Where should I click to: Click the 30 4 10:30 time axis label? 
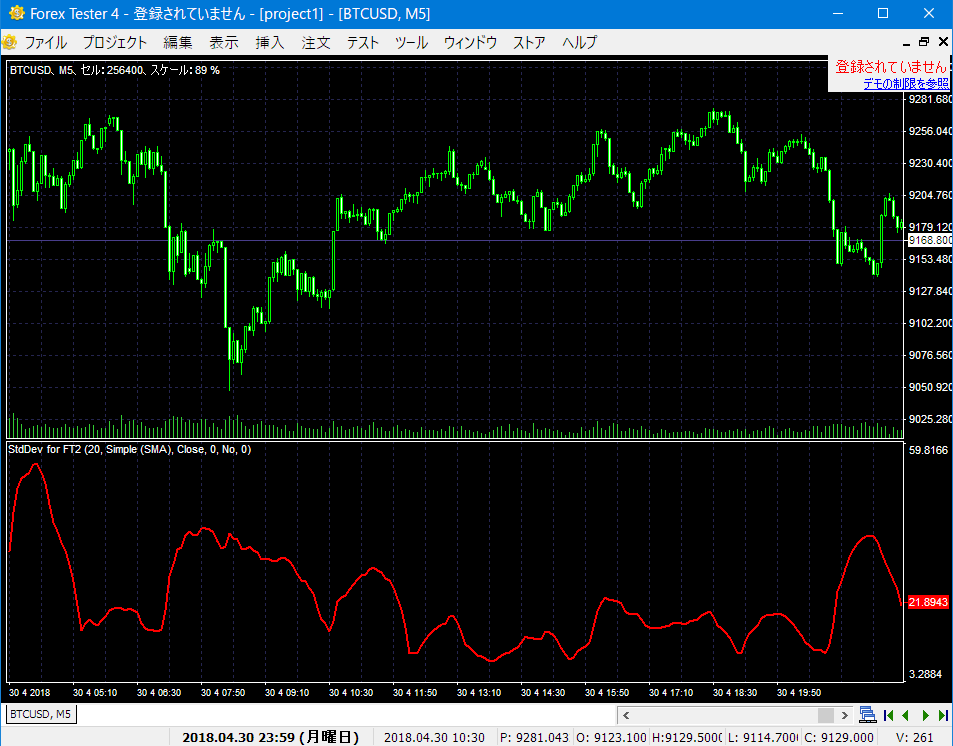click(351, 692)
